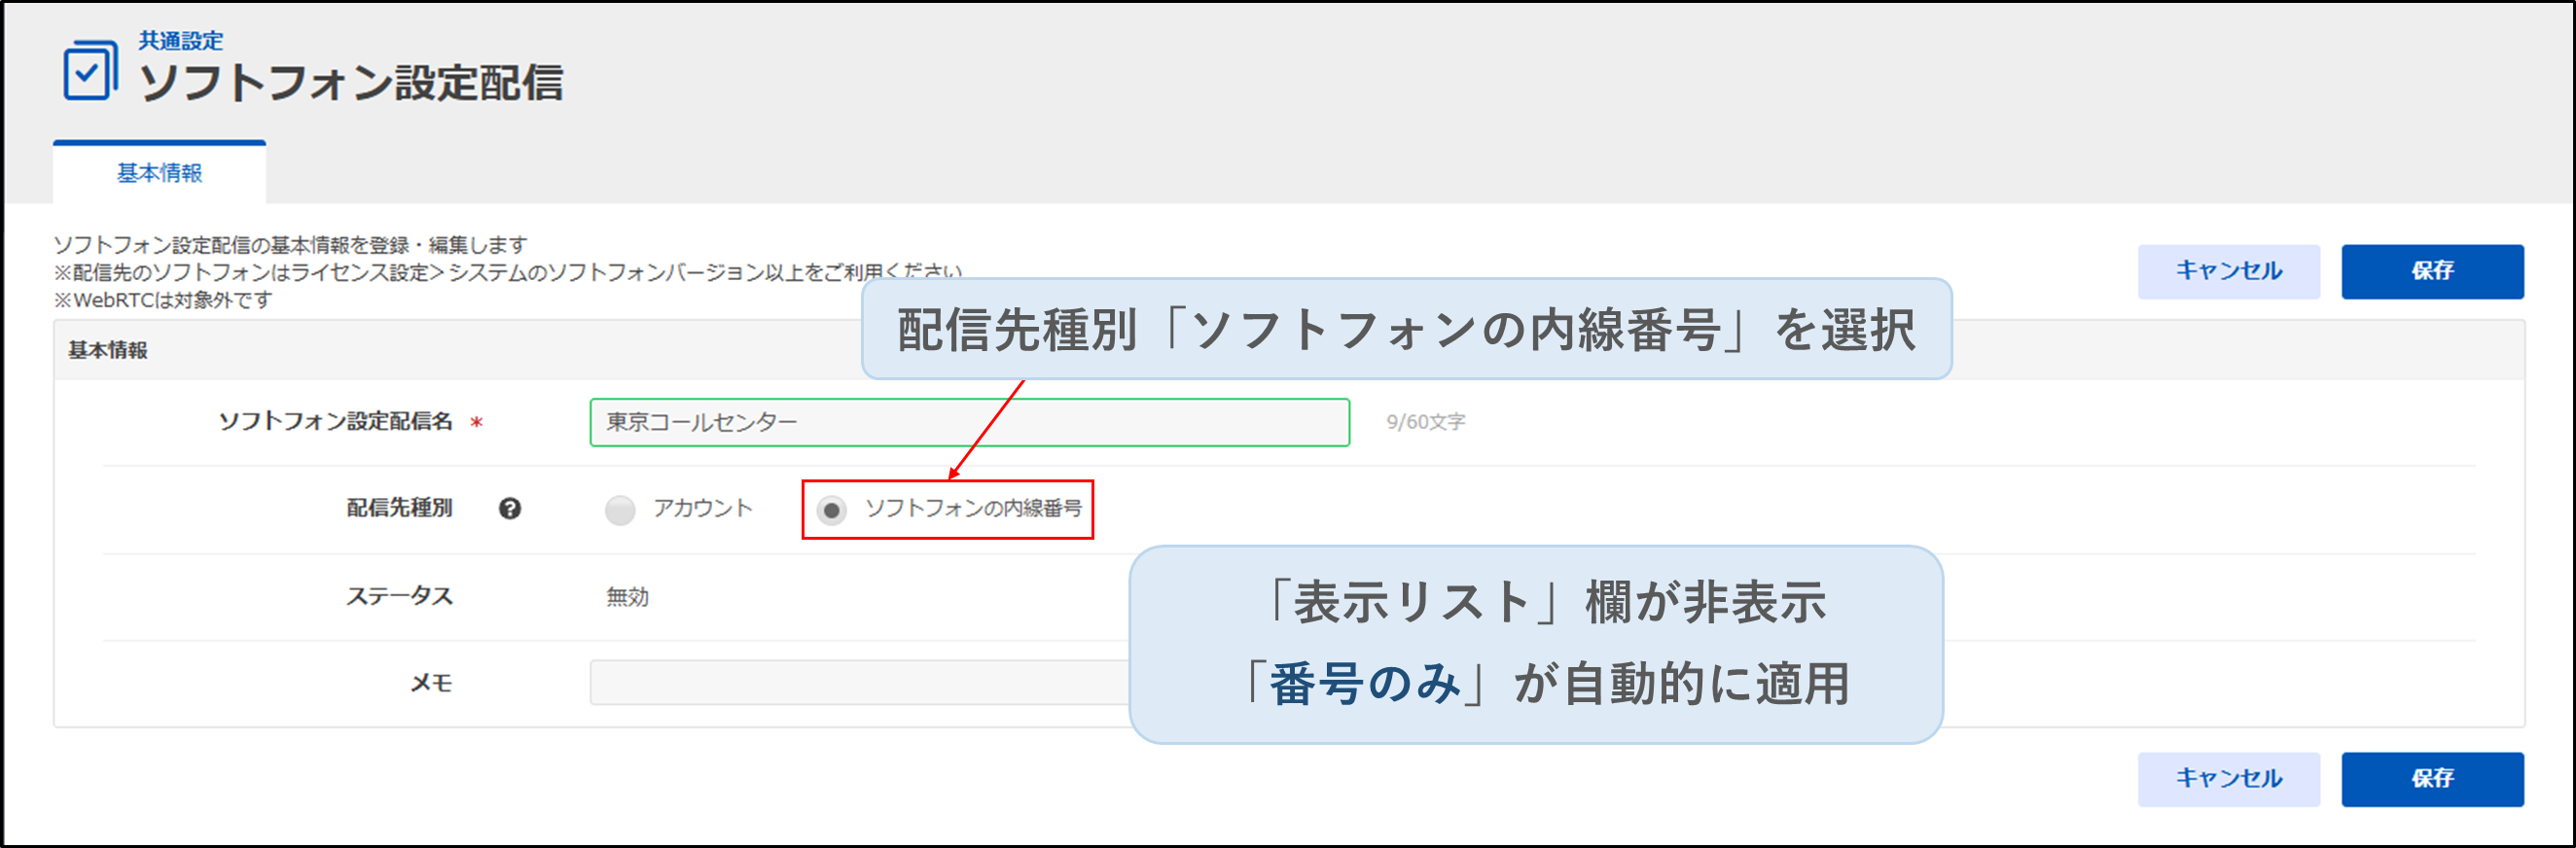Select the ソフトフォンの内線番号 radio option
This screenshot has width=2576, height=848.
click(x=831, y=510)
